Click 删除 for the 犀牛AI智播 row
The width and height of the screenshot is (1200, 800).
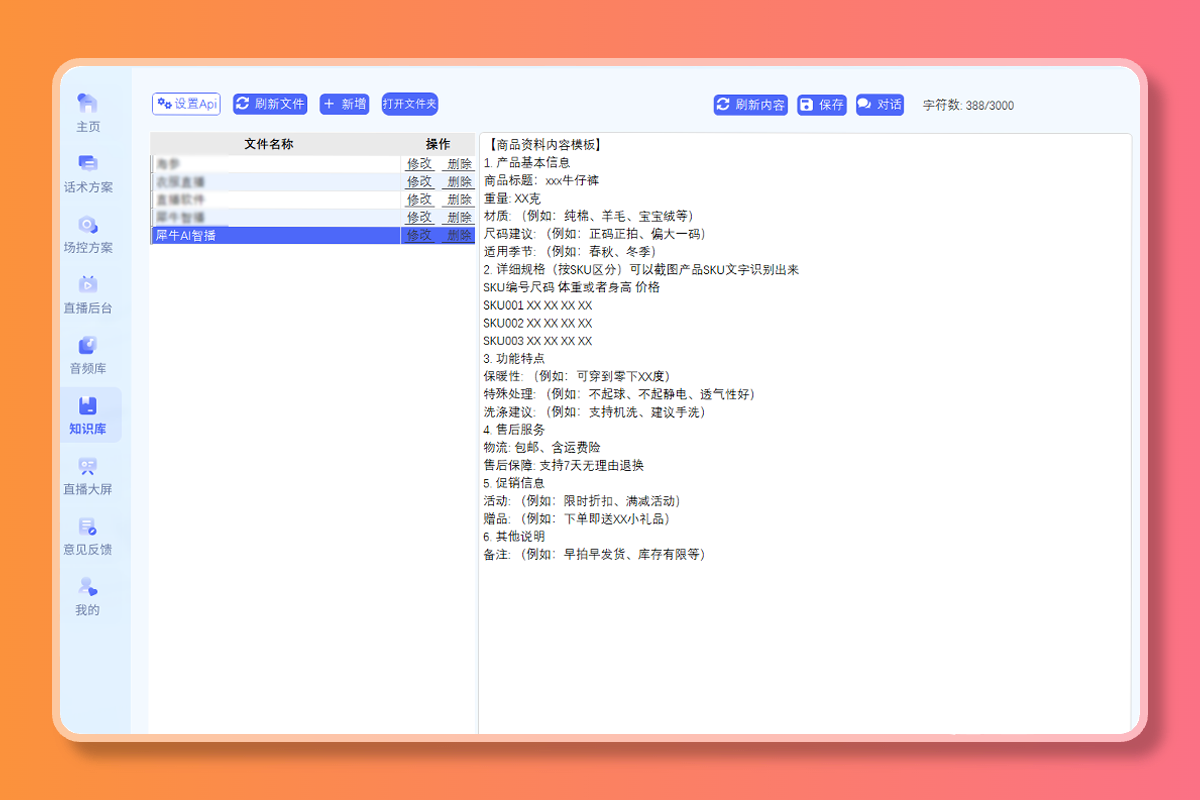pos(459,236)
